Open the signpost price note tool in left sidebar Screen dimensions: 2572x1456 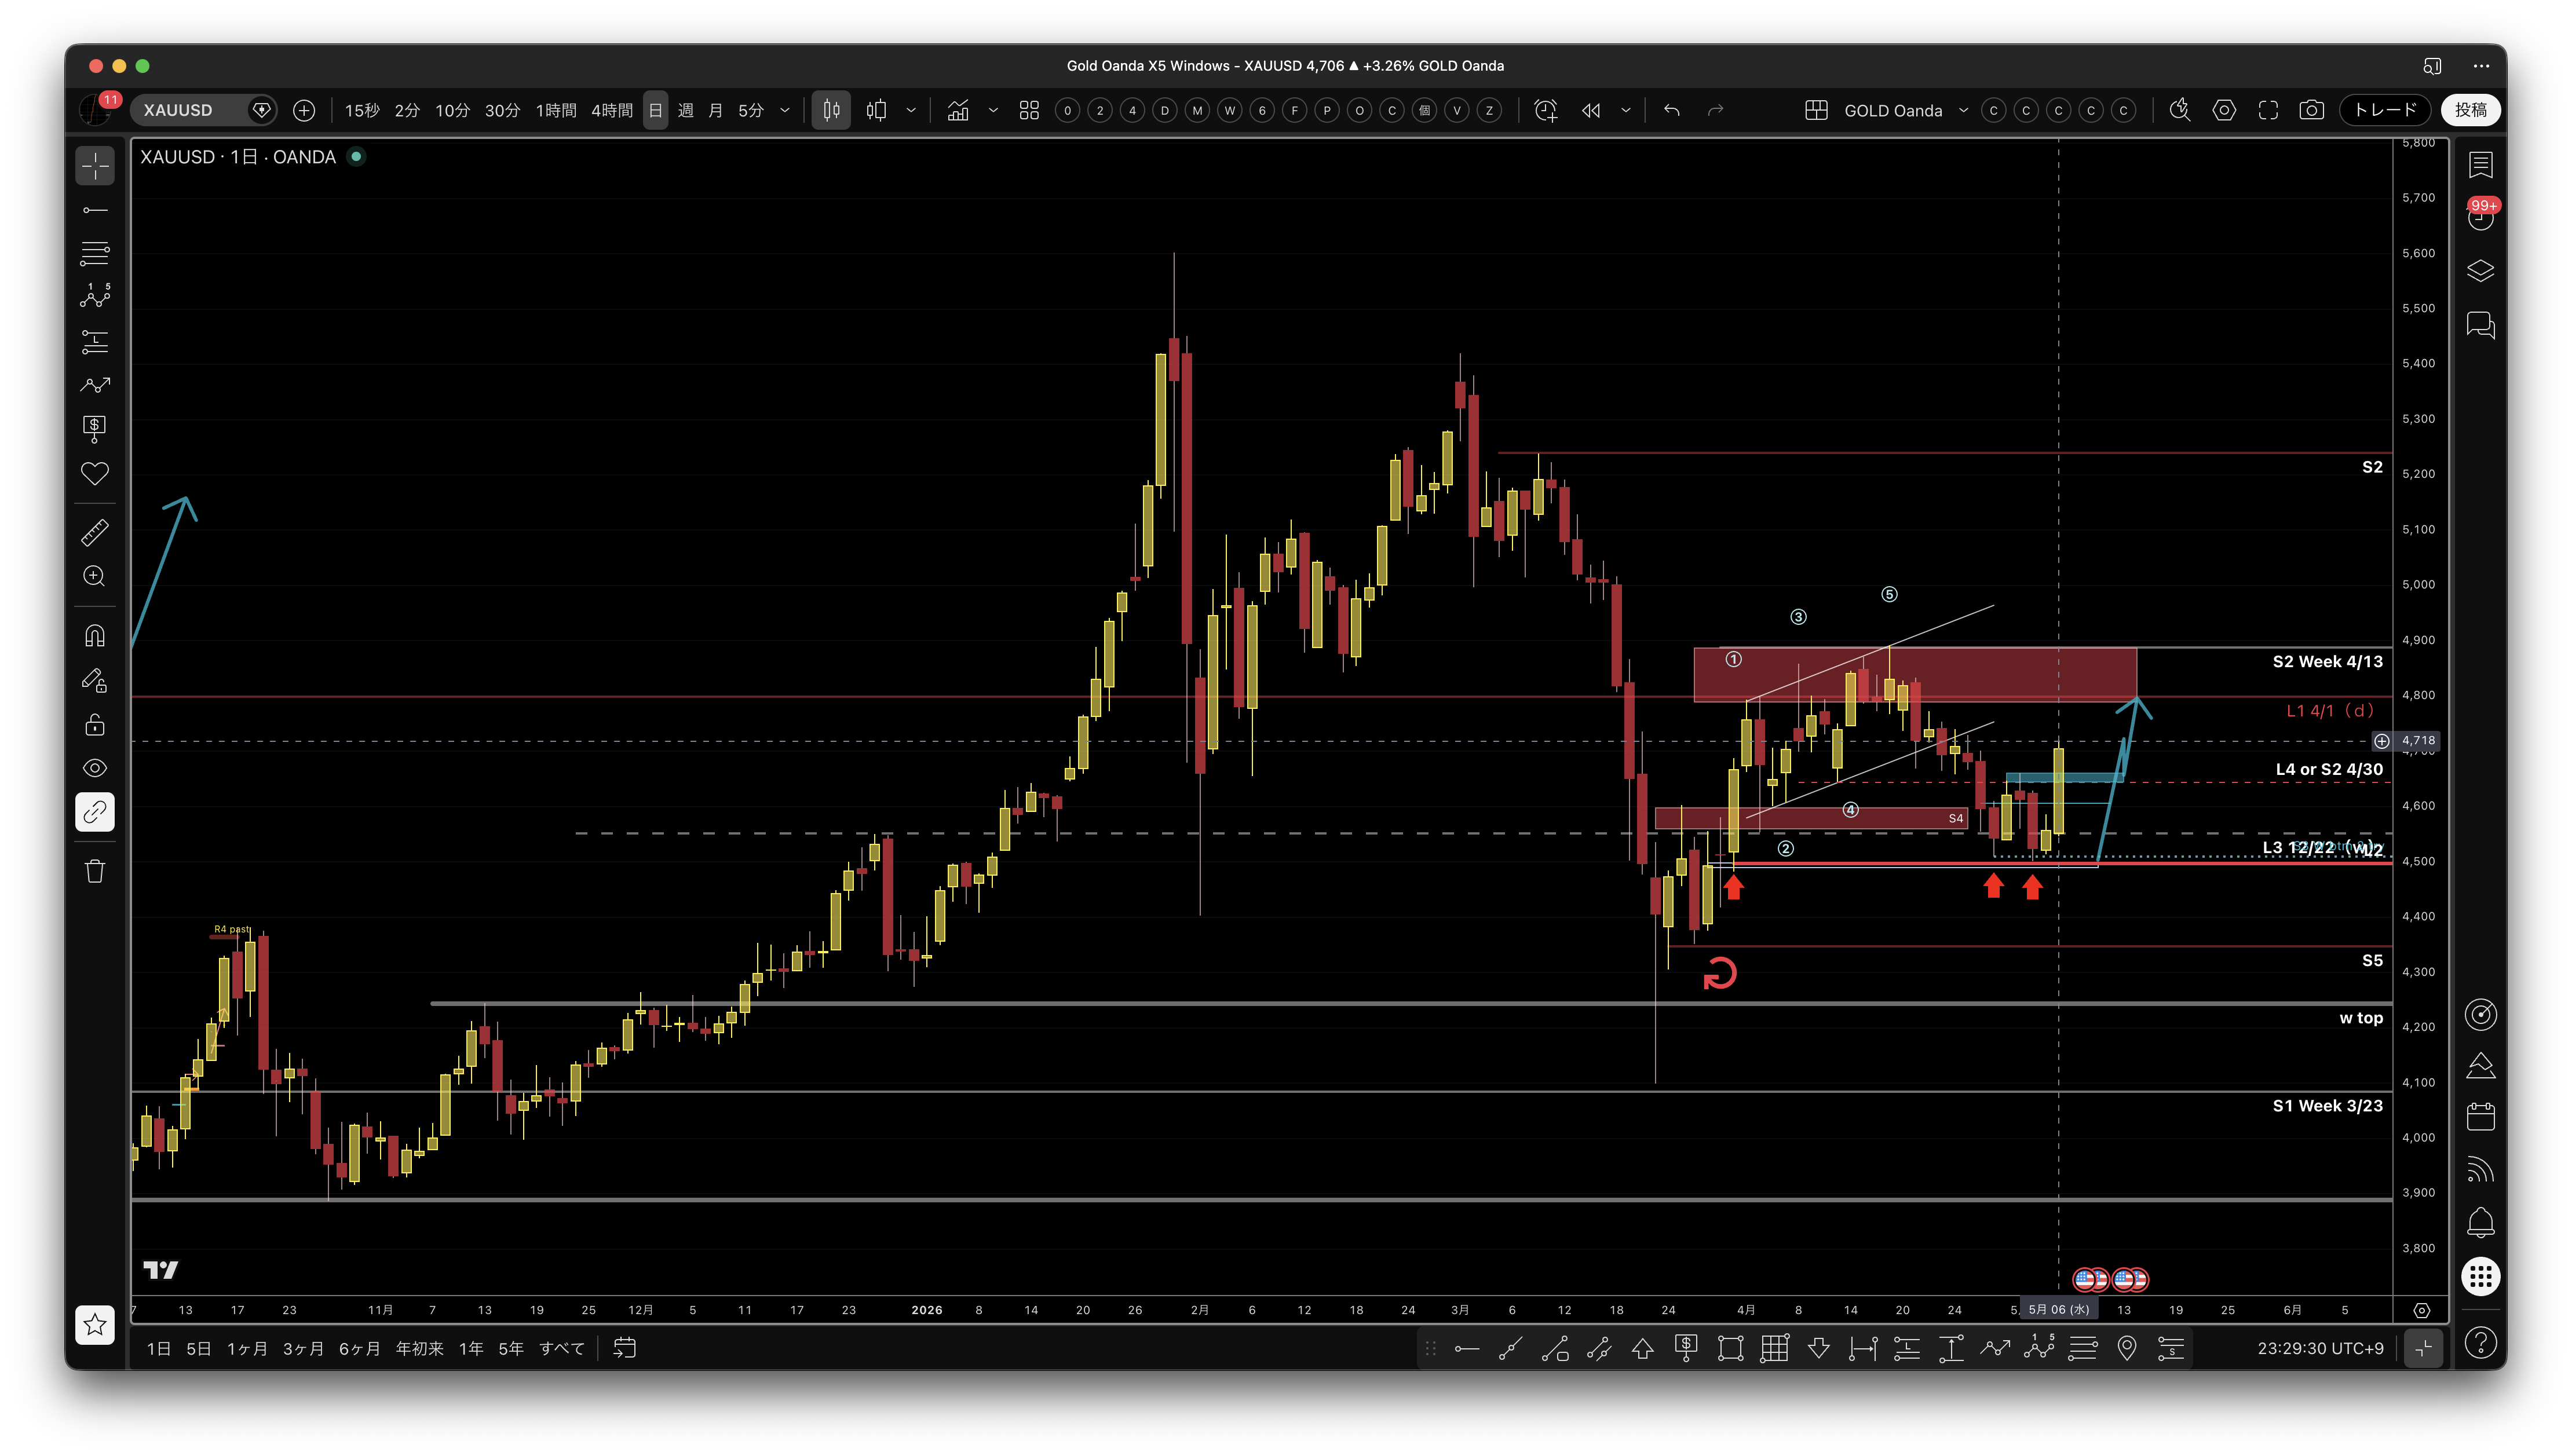pyautogui.click(x=95, y=429)
